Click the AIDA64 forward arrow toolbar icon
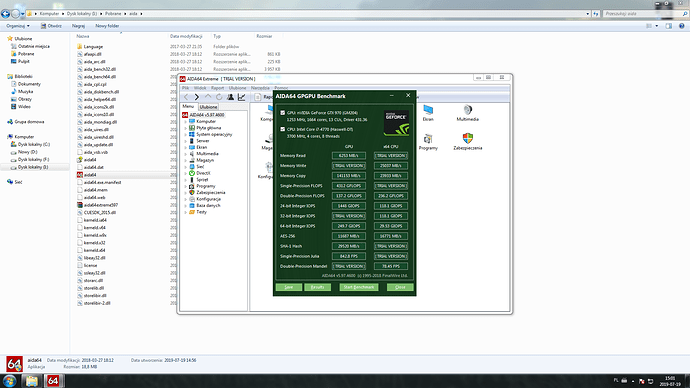The image size is (690, 388). (196, 97)
